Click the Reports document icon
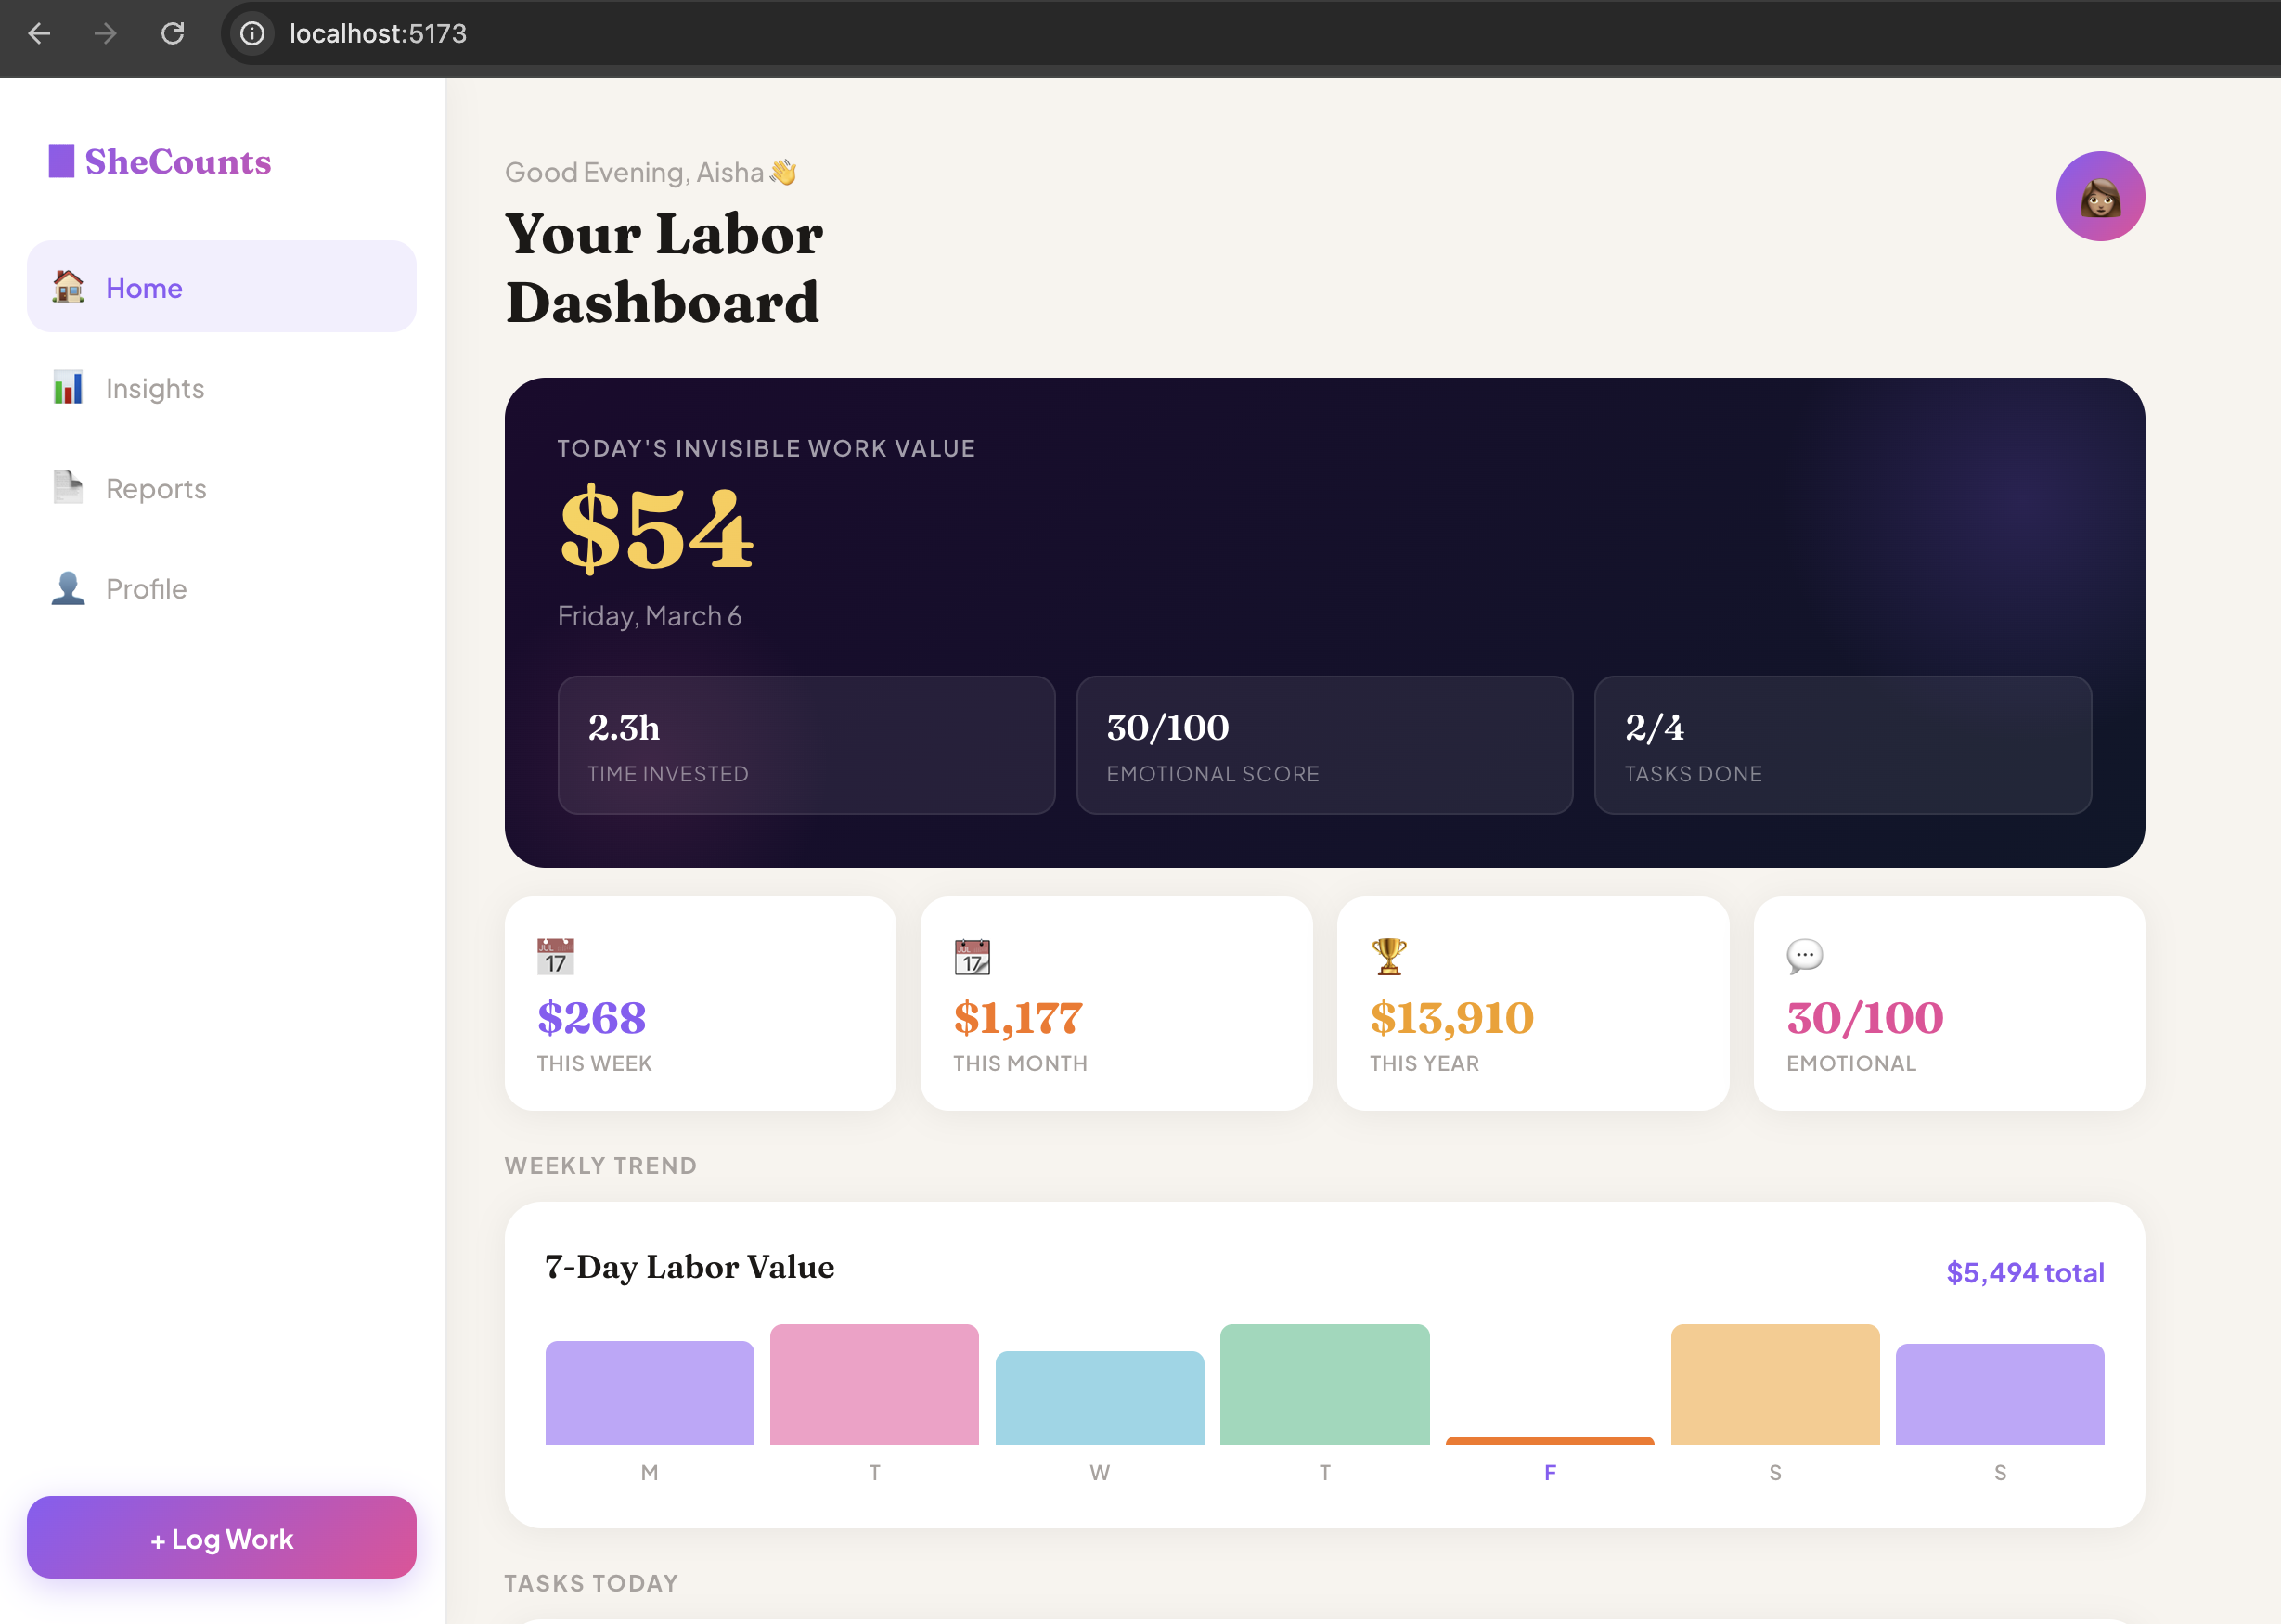2281x1624 pixels. [x=68, y=488]
